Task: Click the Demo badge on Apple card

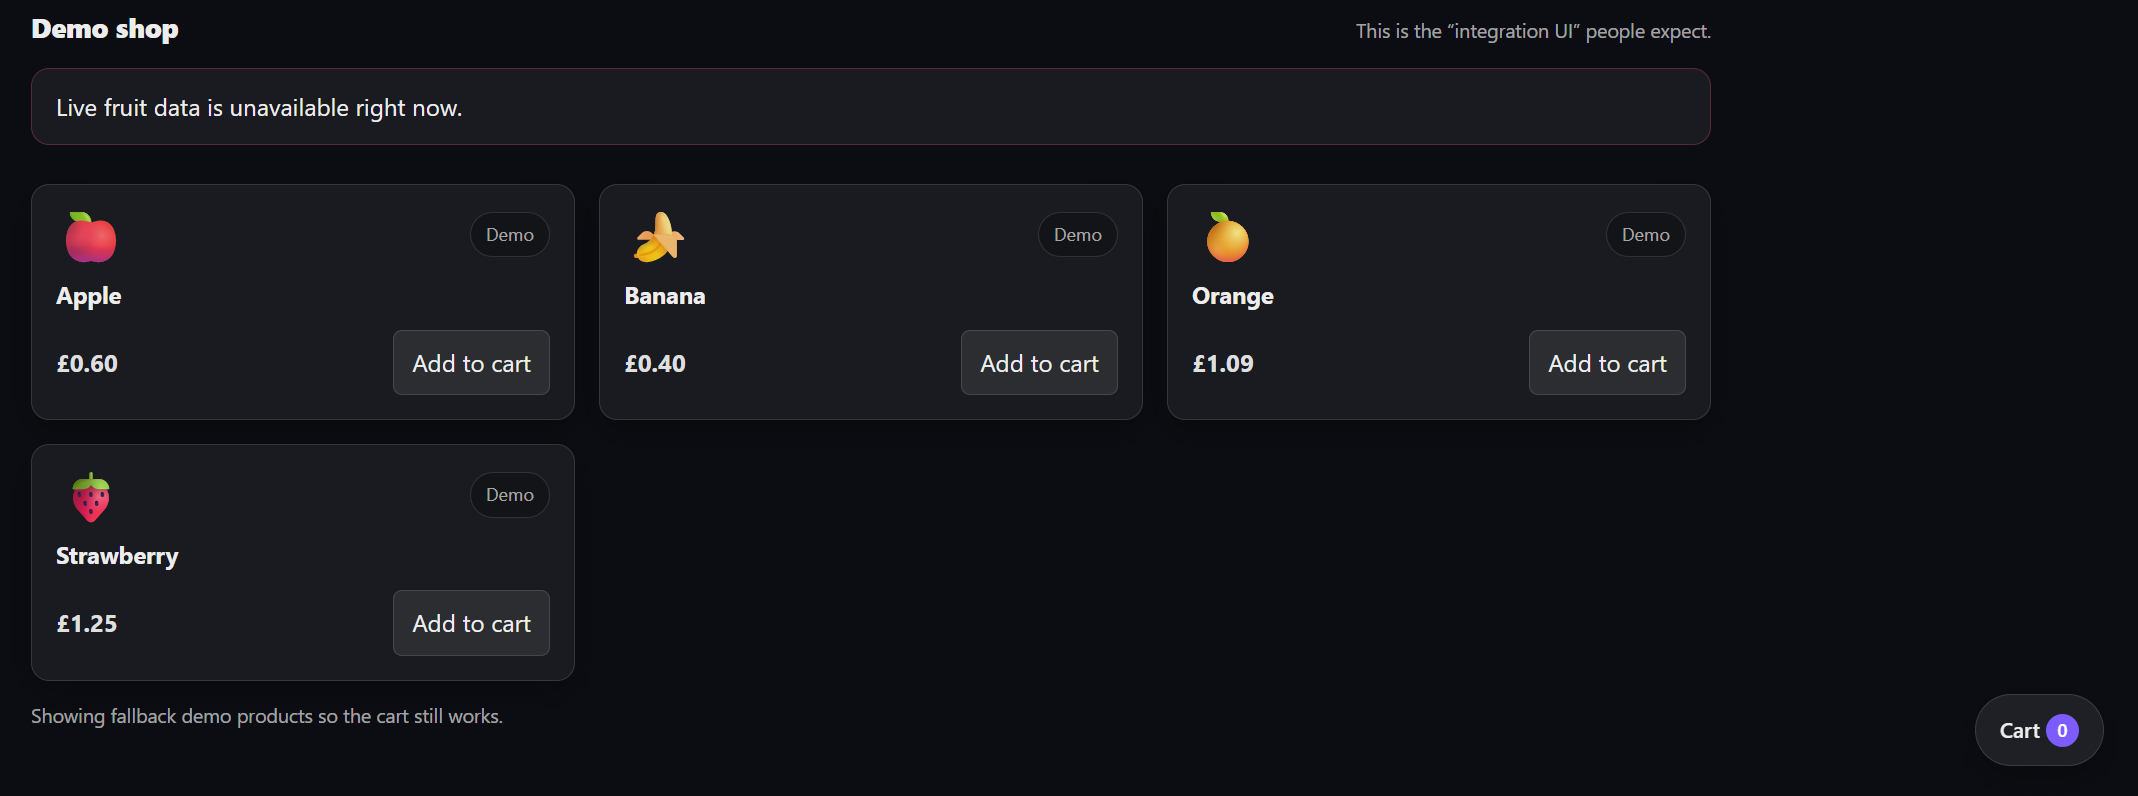Action: (x=510, y=235)
